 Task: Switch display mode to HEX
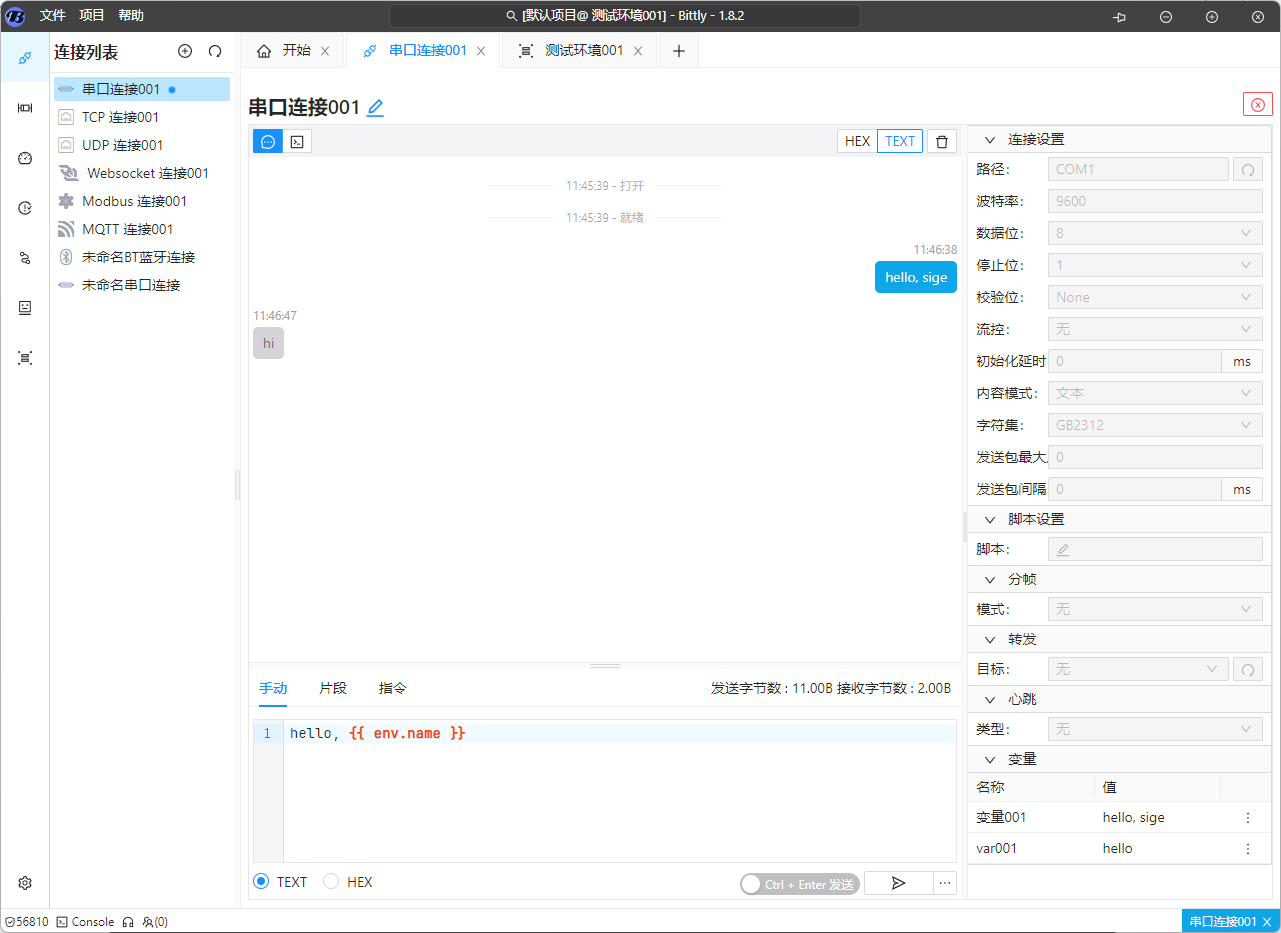point(856,141)
